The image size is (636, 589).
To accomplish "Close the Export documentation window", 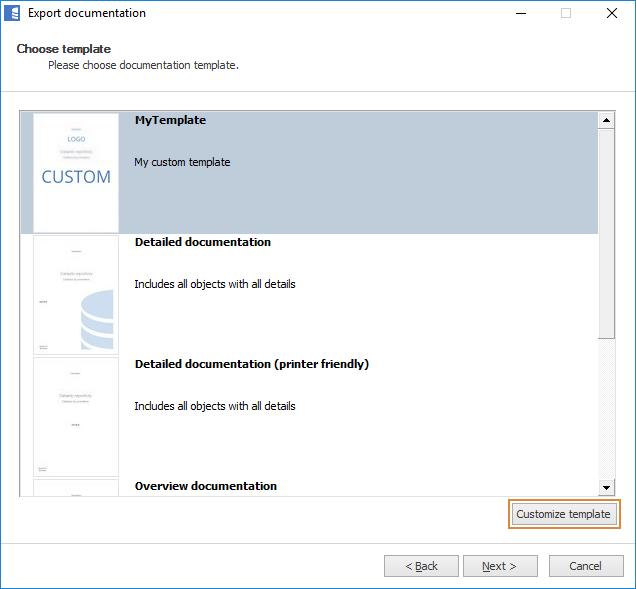I will pos(611,14).
